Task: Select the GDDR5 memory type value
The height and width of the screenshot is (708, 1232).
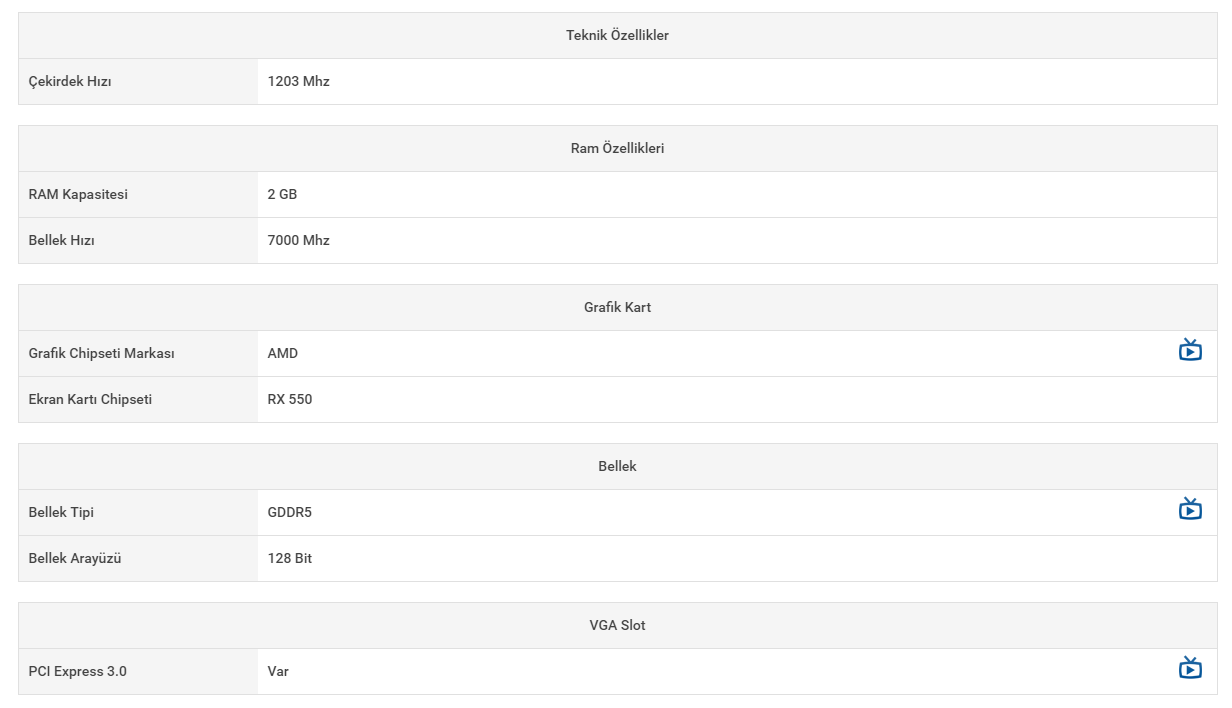Action: [290, 512]
